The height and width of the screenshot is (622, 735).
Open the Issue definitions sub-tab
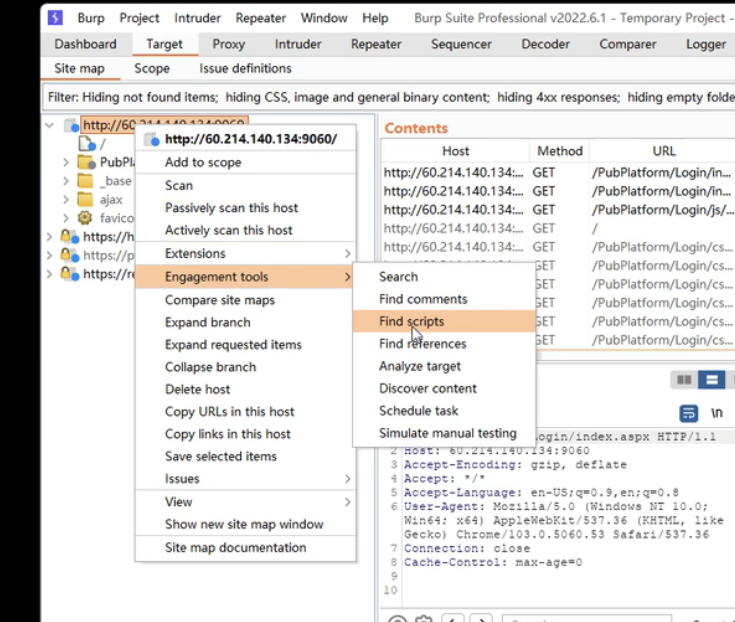pyautogui.click(x=245, y=68)
